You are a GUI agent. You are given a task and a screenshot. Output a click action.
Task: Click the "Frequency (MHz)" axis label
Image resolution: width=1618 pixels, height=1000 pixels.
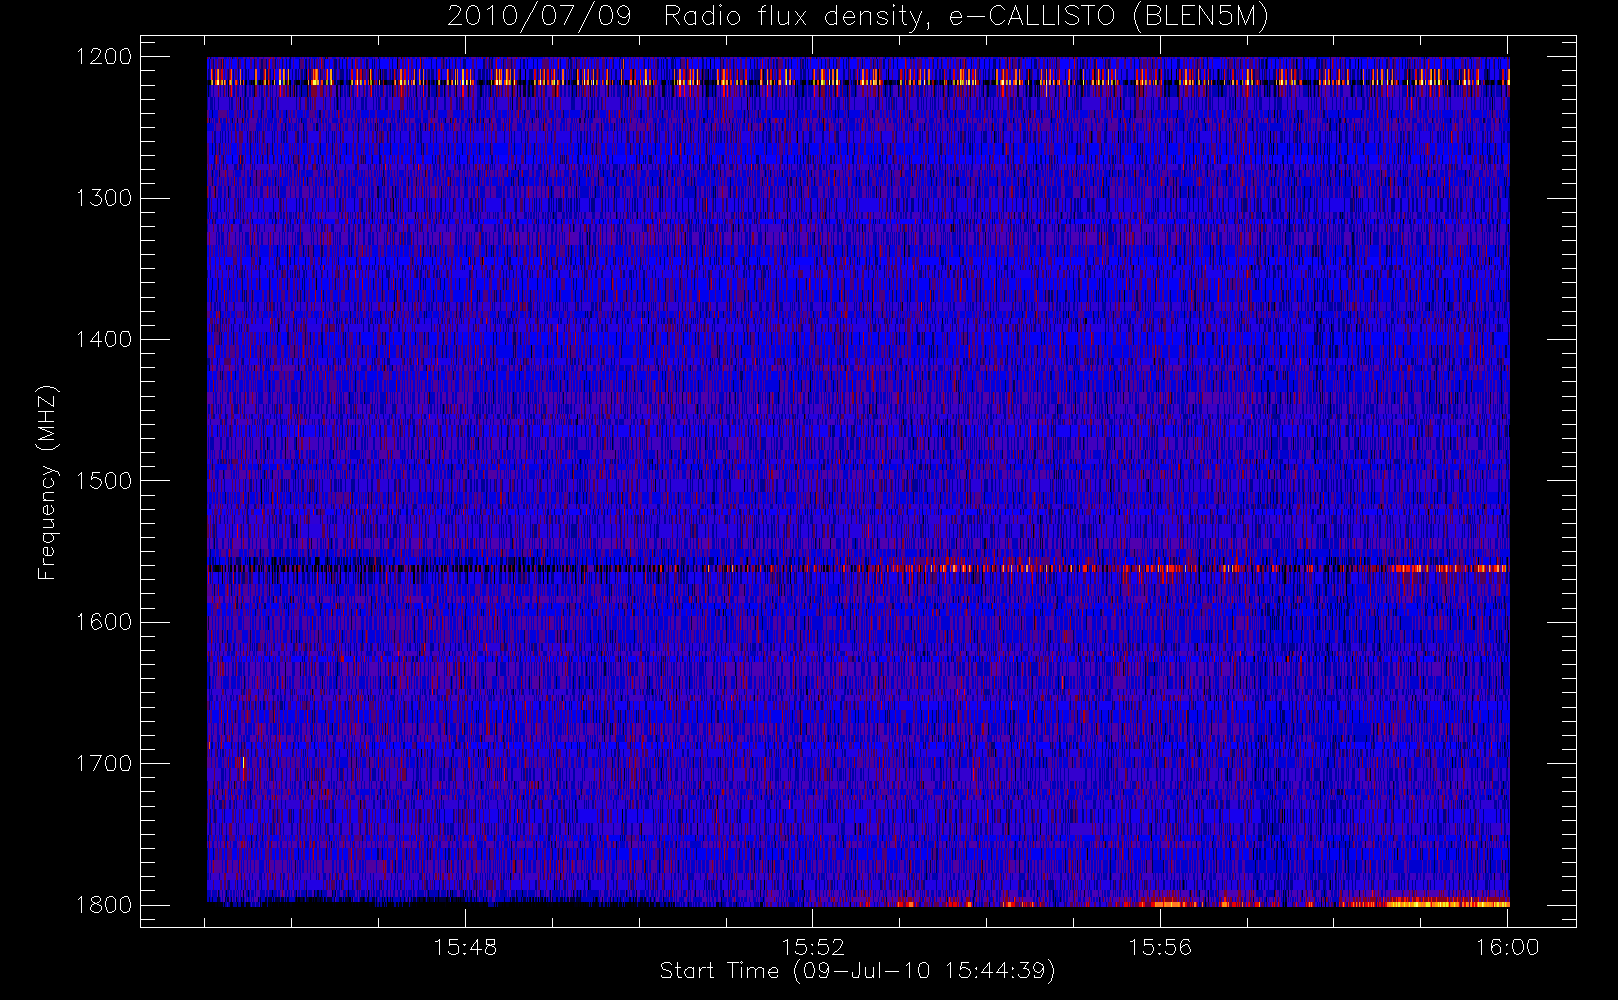pyautogui.click(x=47, y=482)
